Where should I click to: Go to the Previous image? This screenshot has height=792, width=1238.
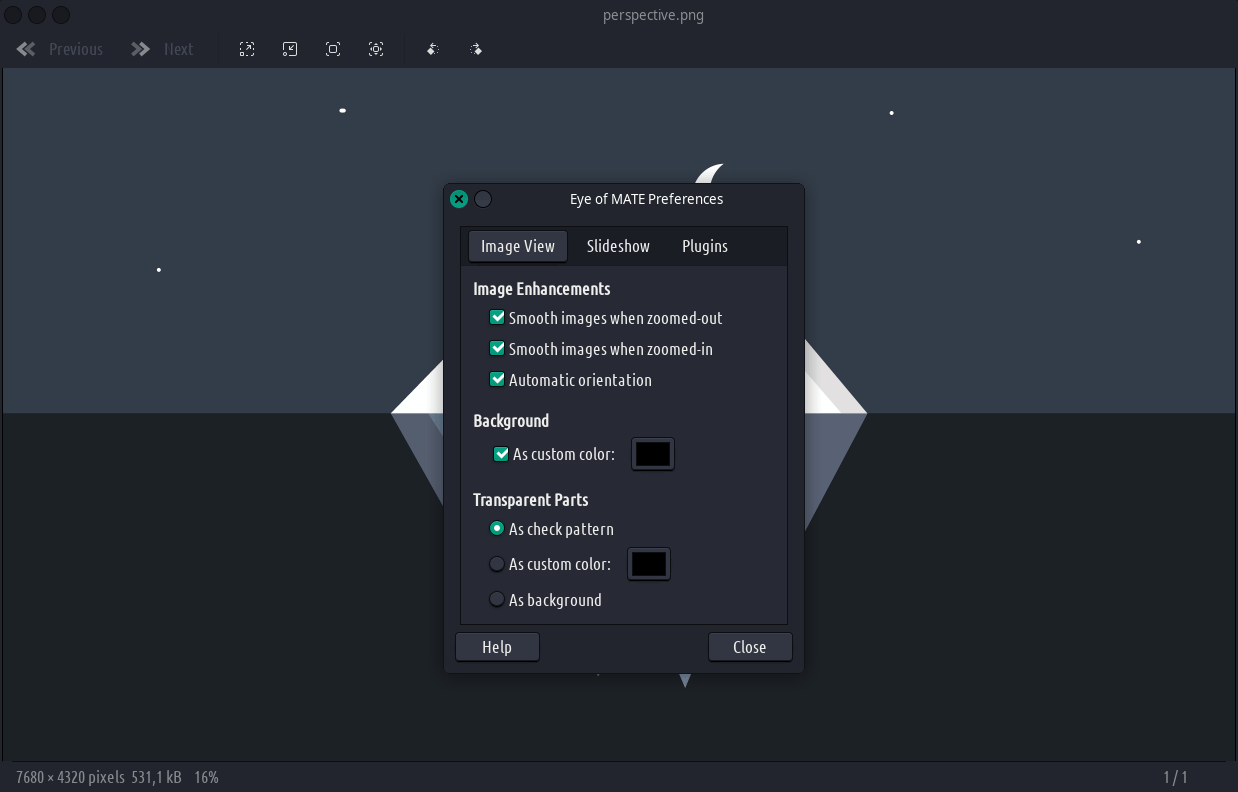coord(60,49)
